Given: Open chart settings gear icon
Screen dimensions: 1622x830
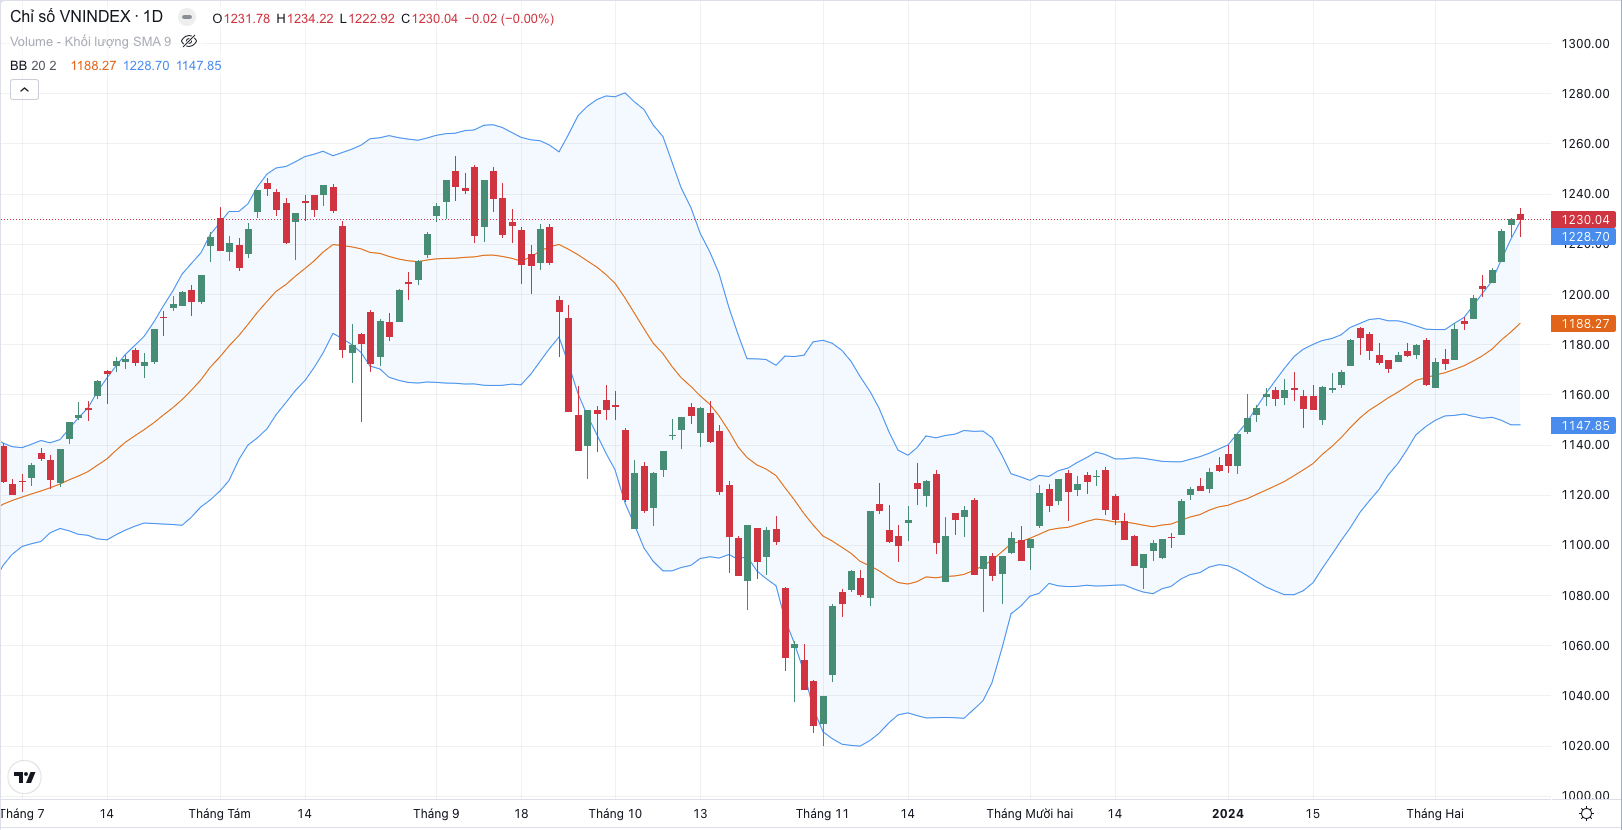Looking at the screenshot, I should tap(1586, 814).
